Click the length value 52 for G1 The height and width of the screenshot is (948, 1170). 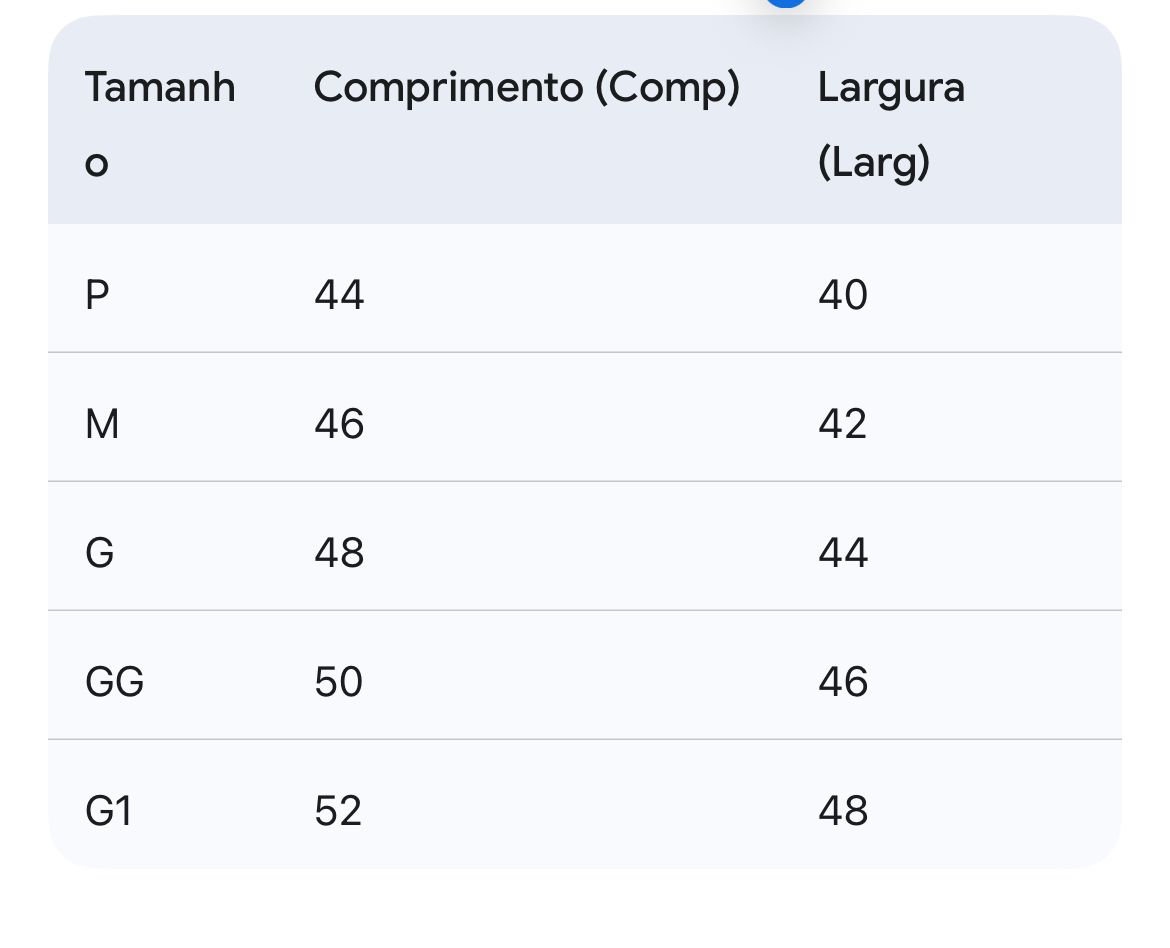(x=338, y=811)
